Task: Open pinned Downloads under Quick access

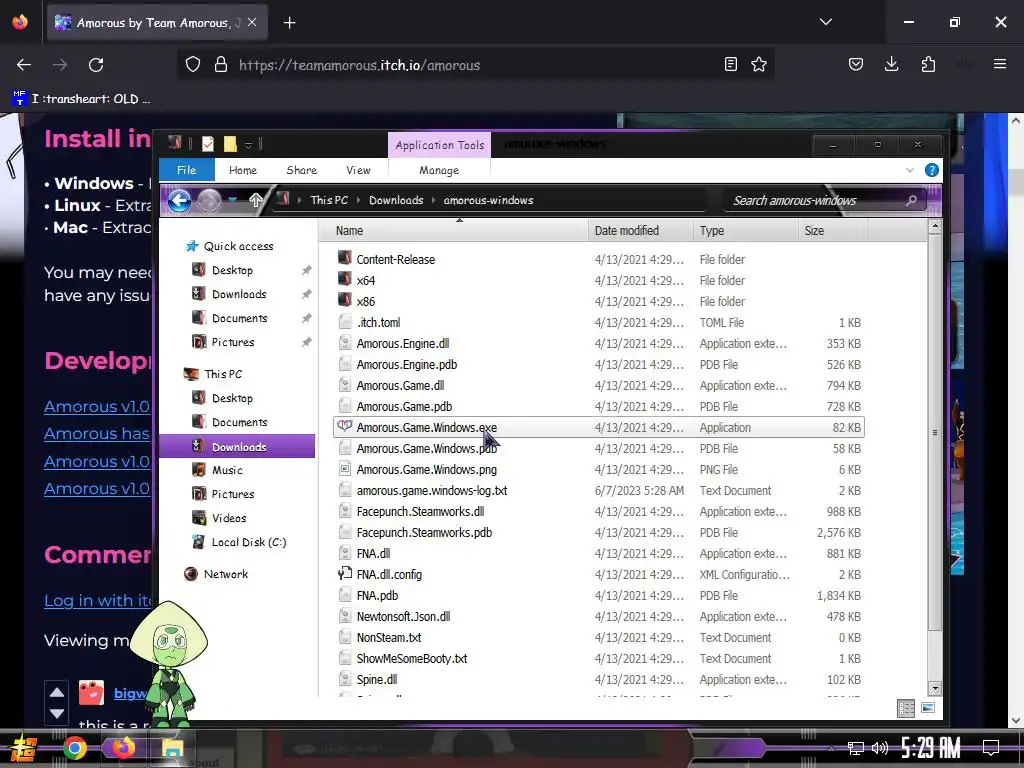Action: pyautogui.click(x=239, y=295)
